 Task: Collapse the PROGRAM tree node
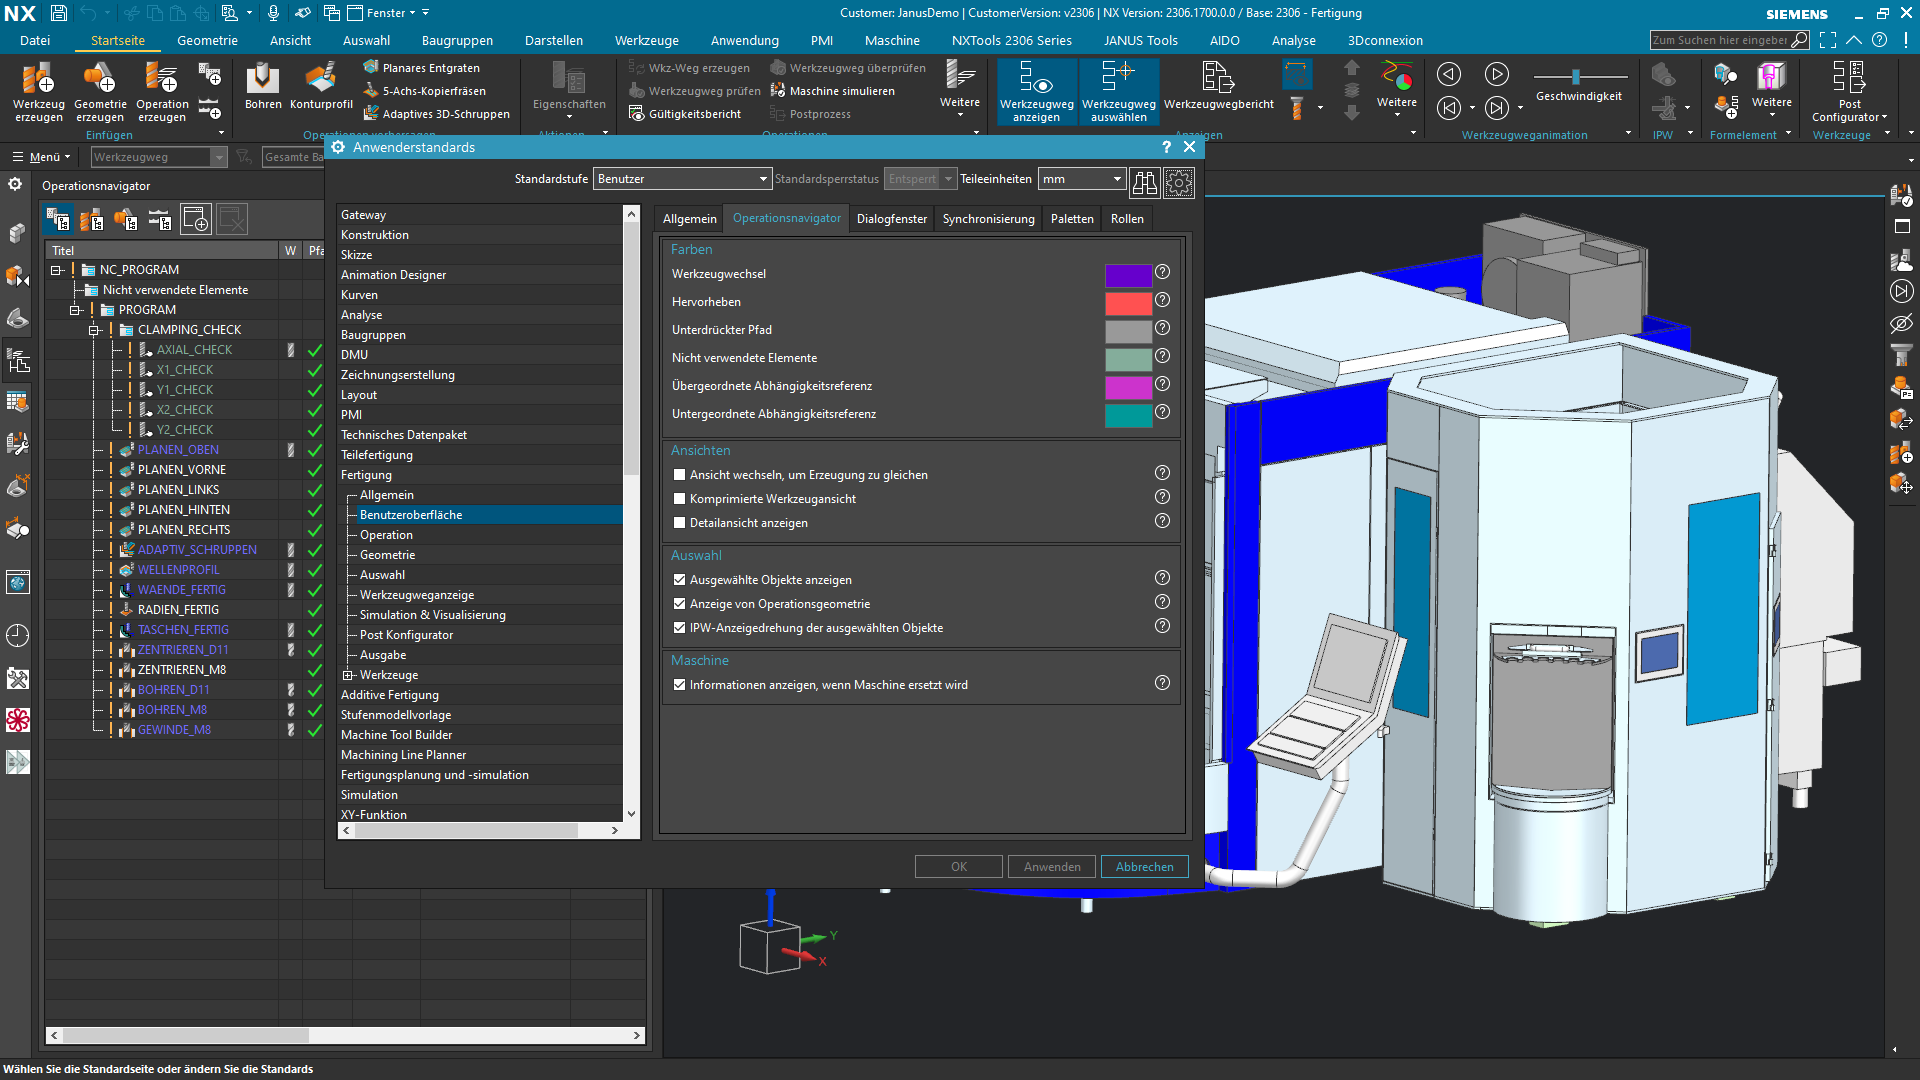tap(75, 310)
